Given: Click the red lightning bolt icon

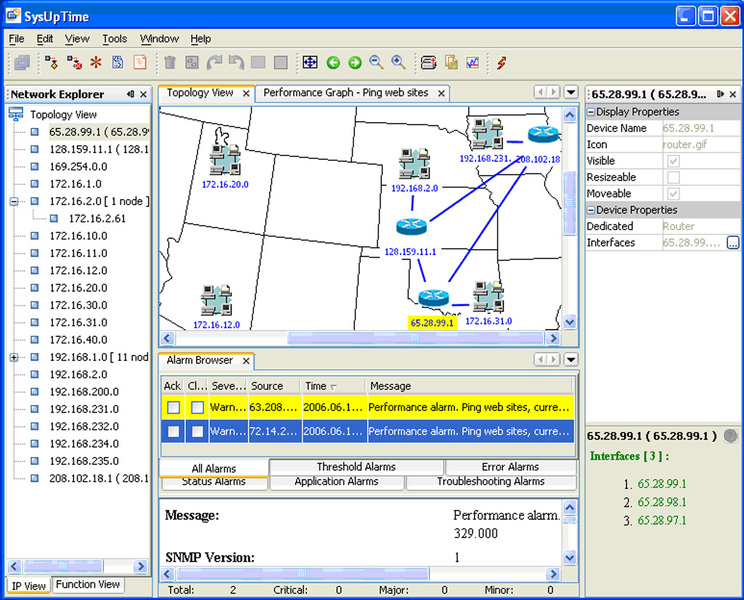Looking at the screenshot, I should point(502,63).
